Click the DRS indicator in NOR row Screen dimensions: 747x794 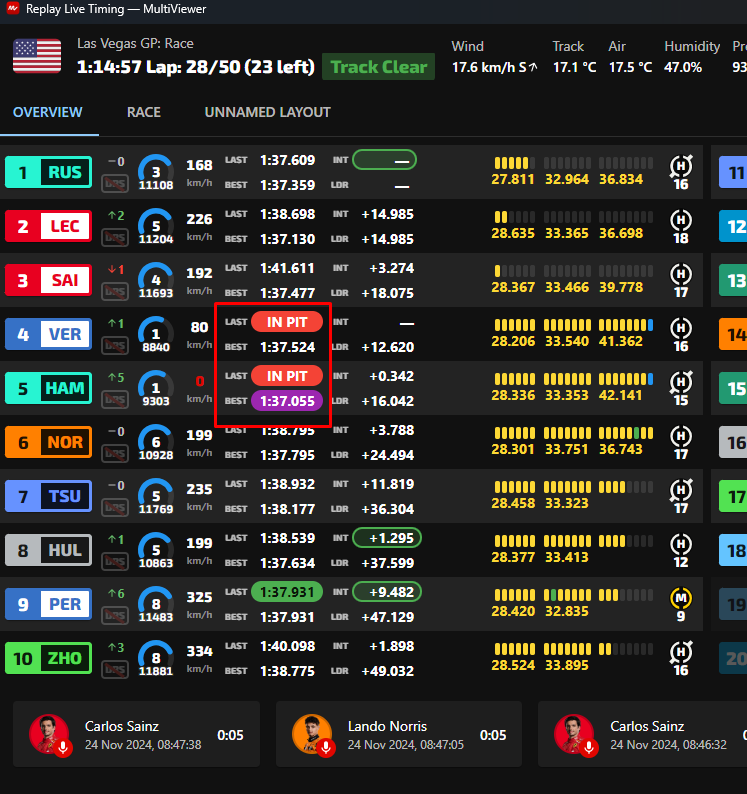[115, 454]
